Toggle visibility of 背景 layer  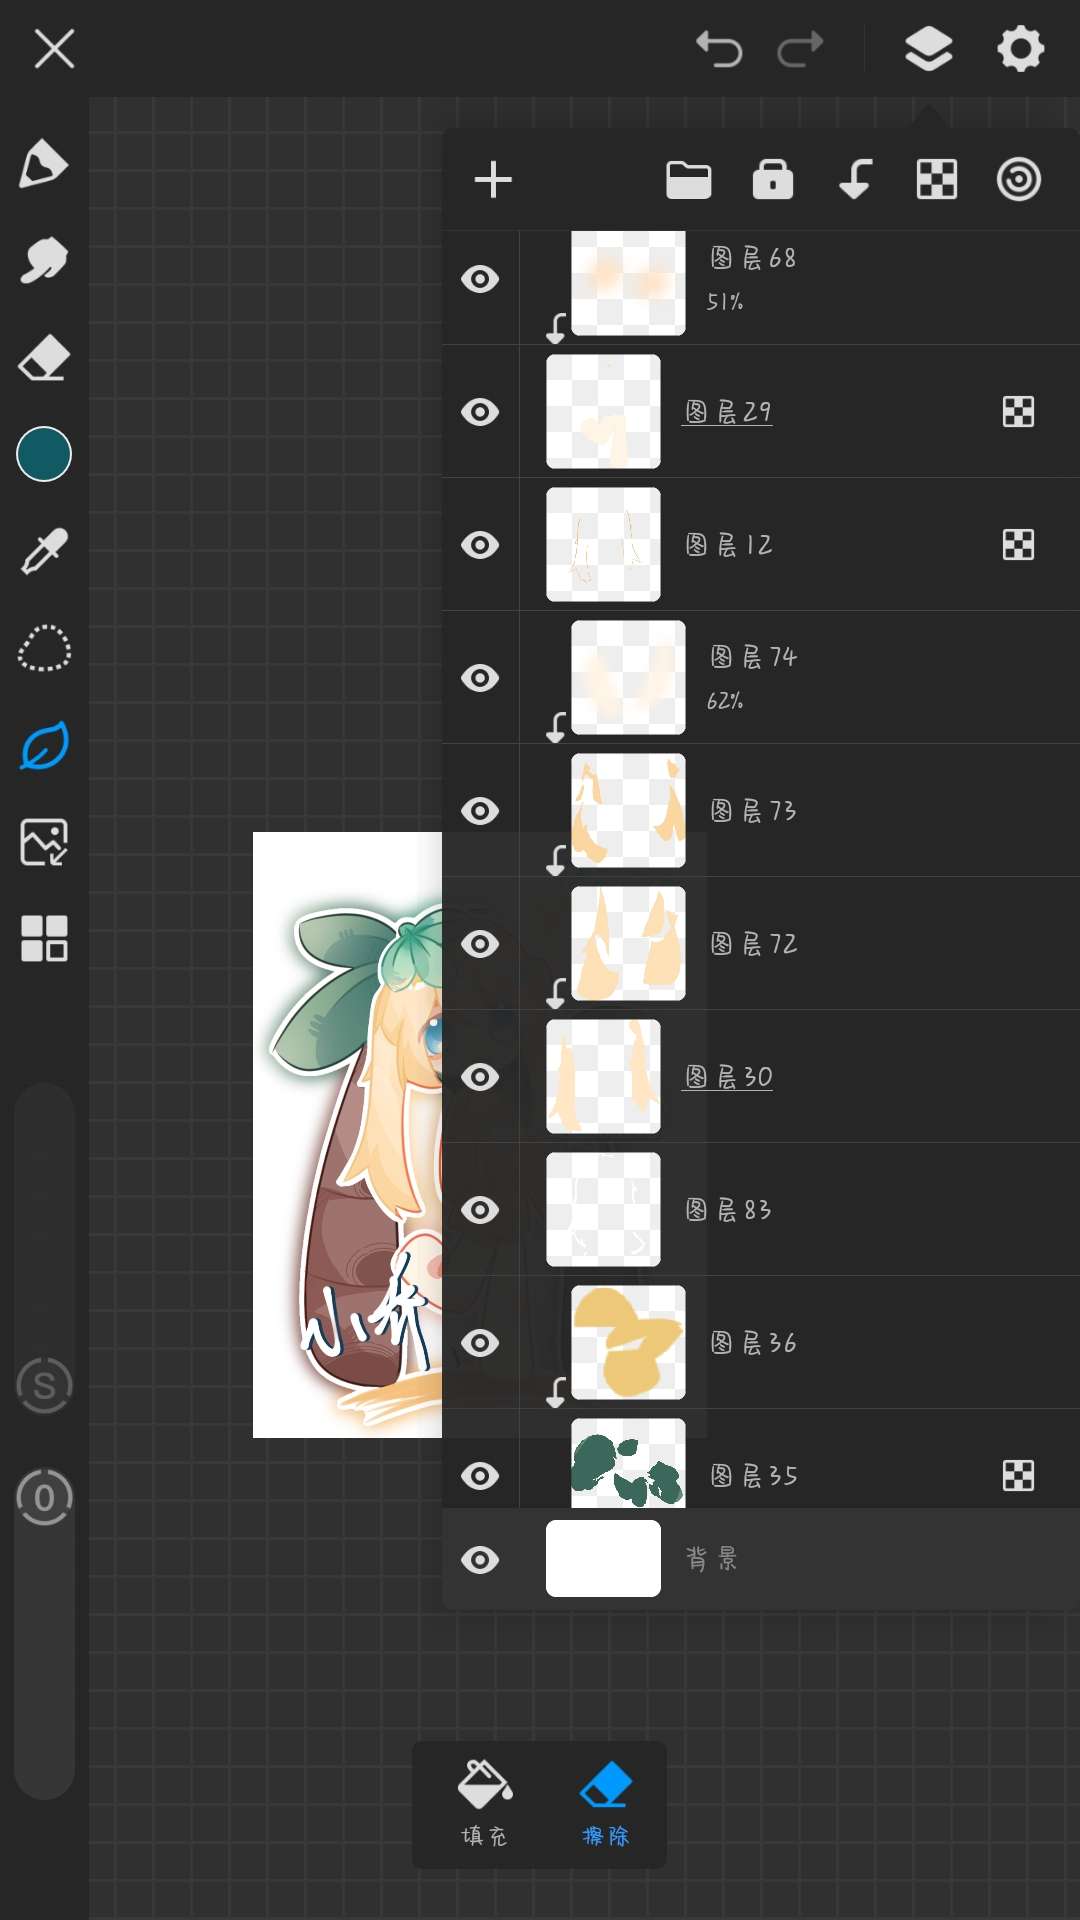(480, 1559)
